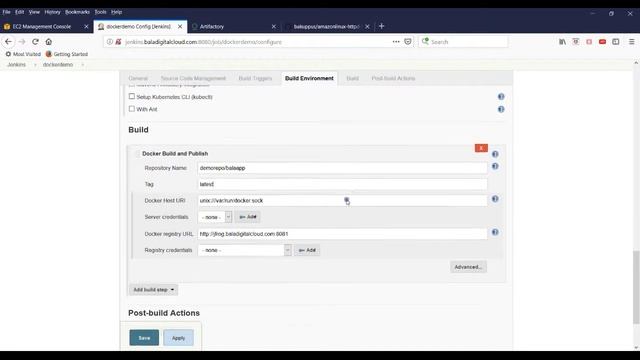Viewport: 640px width, 360px height.
Task: Open the Bookmarks menu
Action: 77,12
